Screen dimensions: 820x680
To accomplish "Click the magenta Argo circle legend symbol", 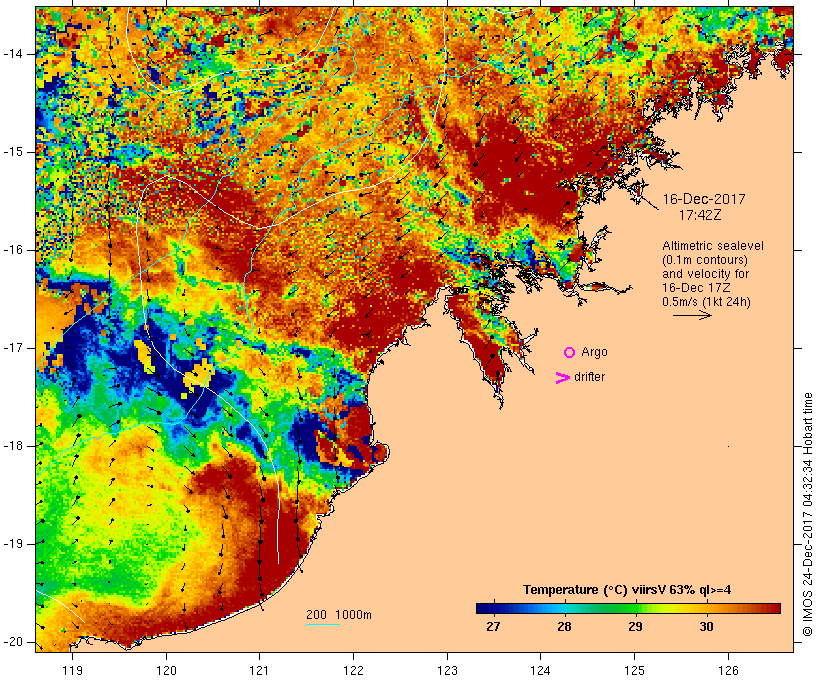I will (570, 353).
